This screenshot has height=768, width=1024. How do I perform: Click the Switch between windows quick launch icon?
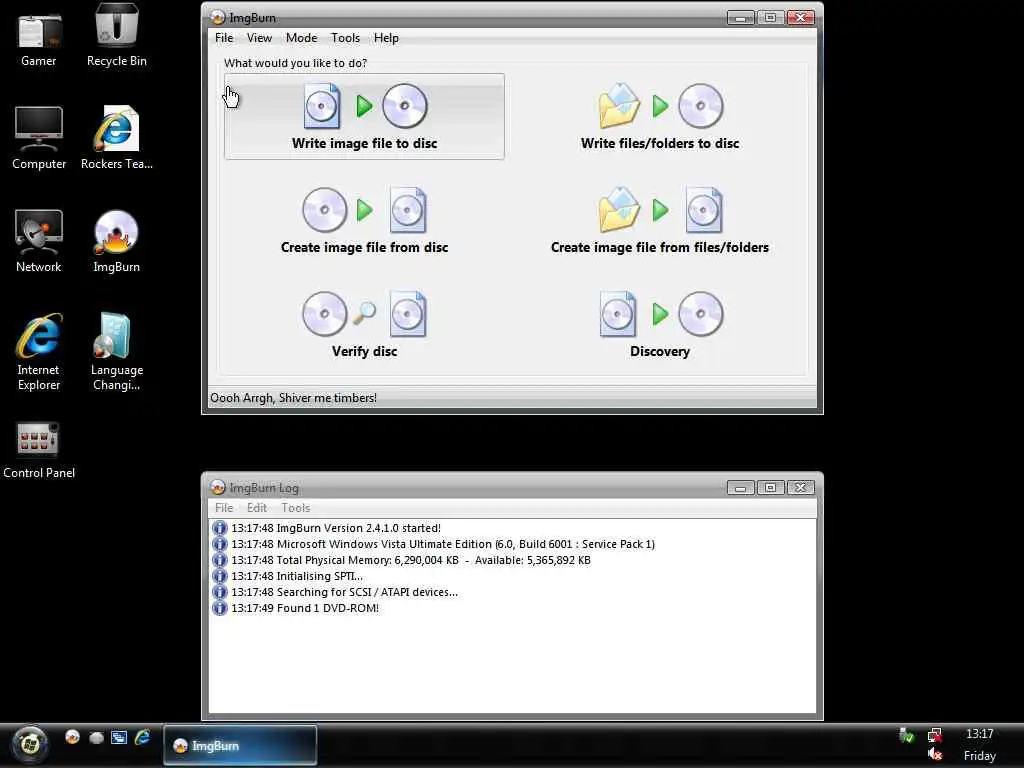[x=119, y=737]
